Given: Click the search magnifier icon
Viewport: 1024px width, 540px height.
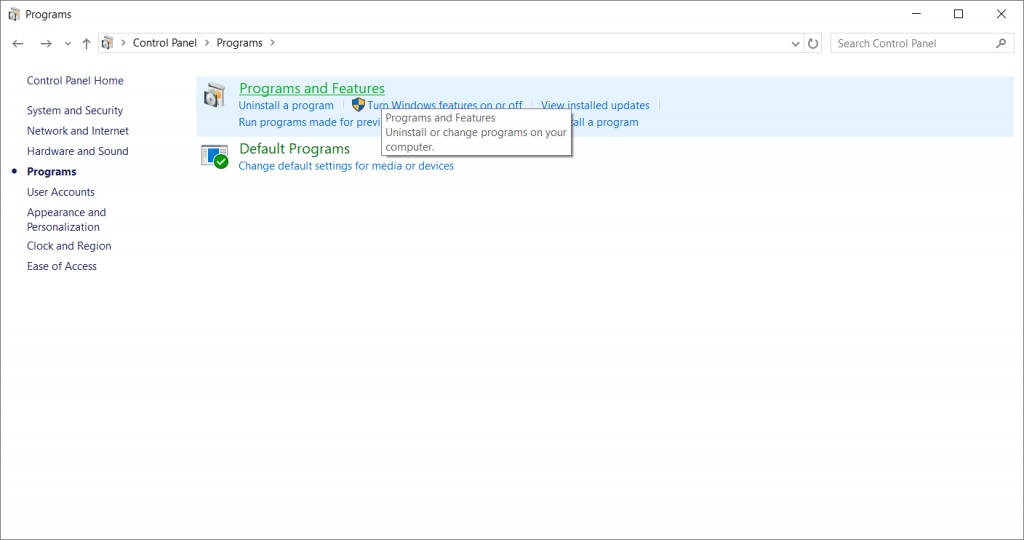Looking at the screenshot, I should coord(1001,43).
